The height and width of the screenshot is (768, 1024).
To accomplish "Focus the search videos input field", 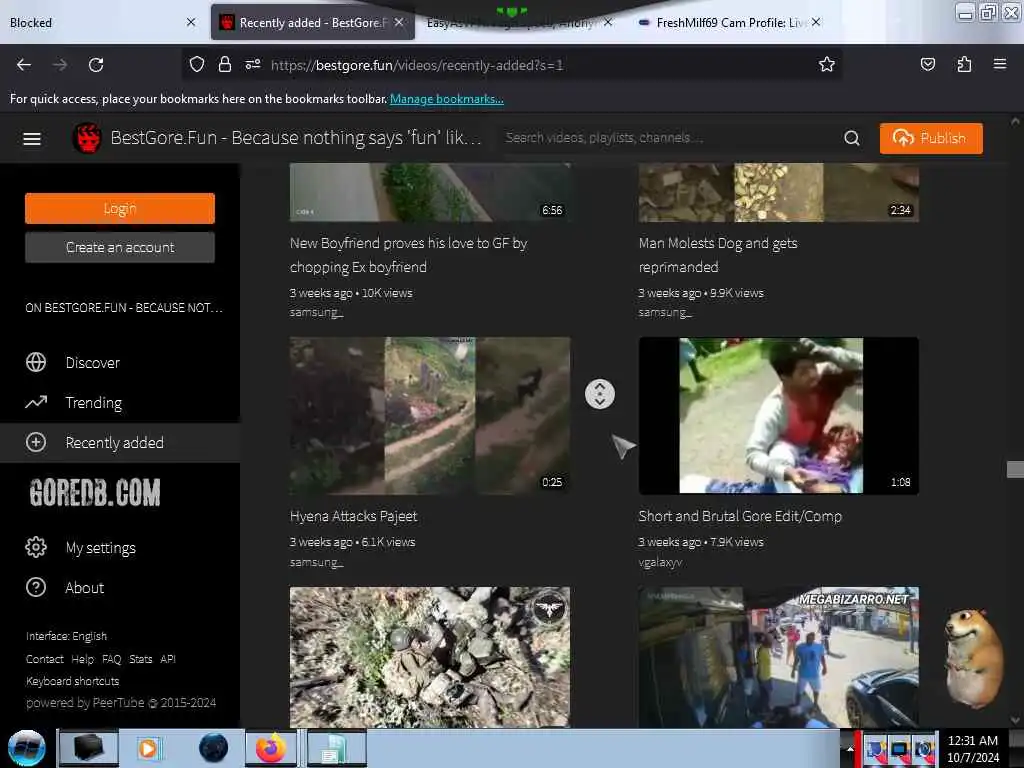I will coord(669,138).
